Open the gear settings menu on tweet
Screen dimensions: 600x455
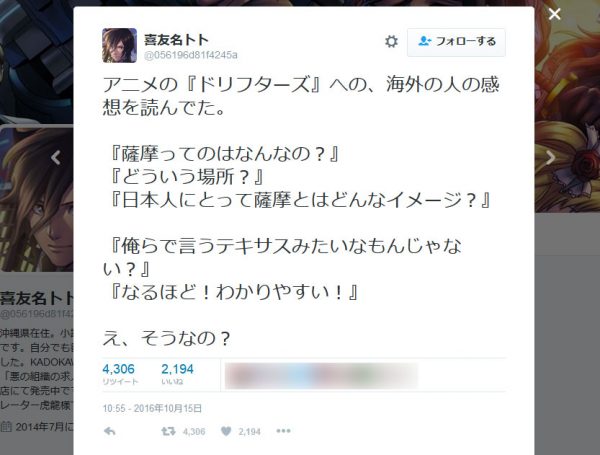tap(391, 41)
